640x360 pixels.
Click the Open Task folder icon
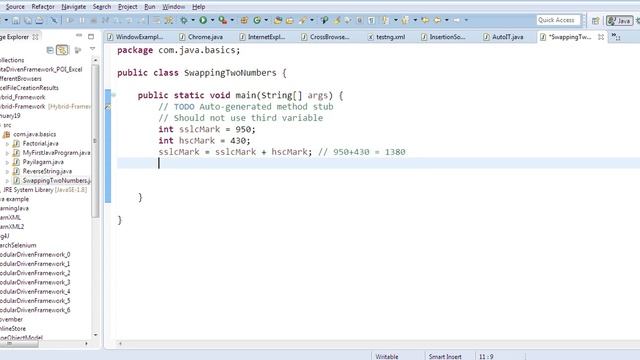(289, 20)
